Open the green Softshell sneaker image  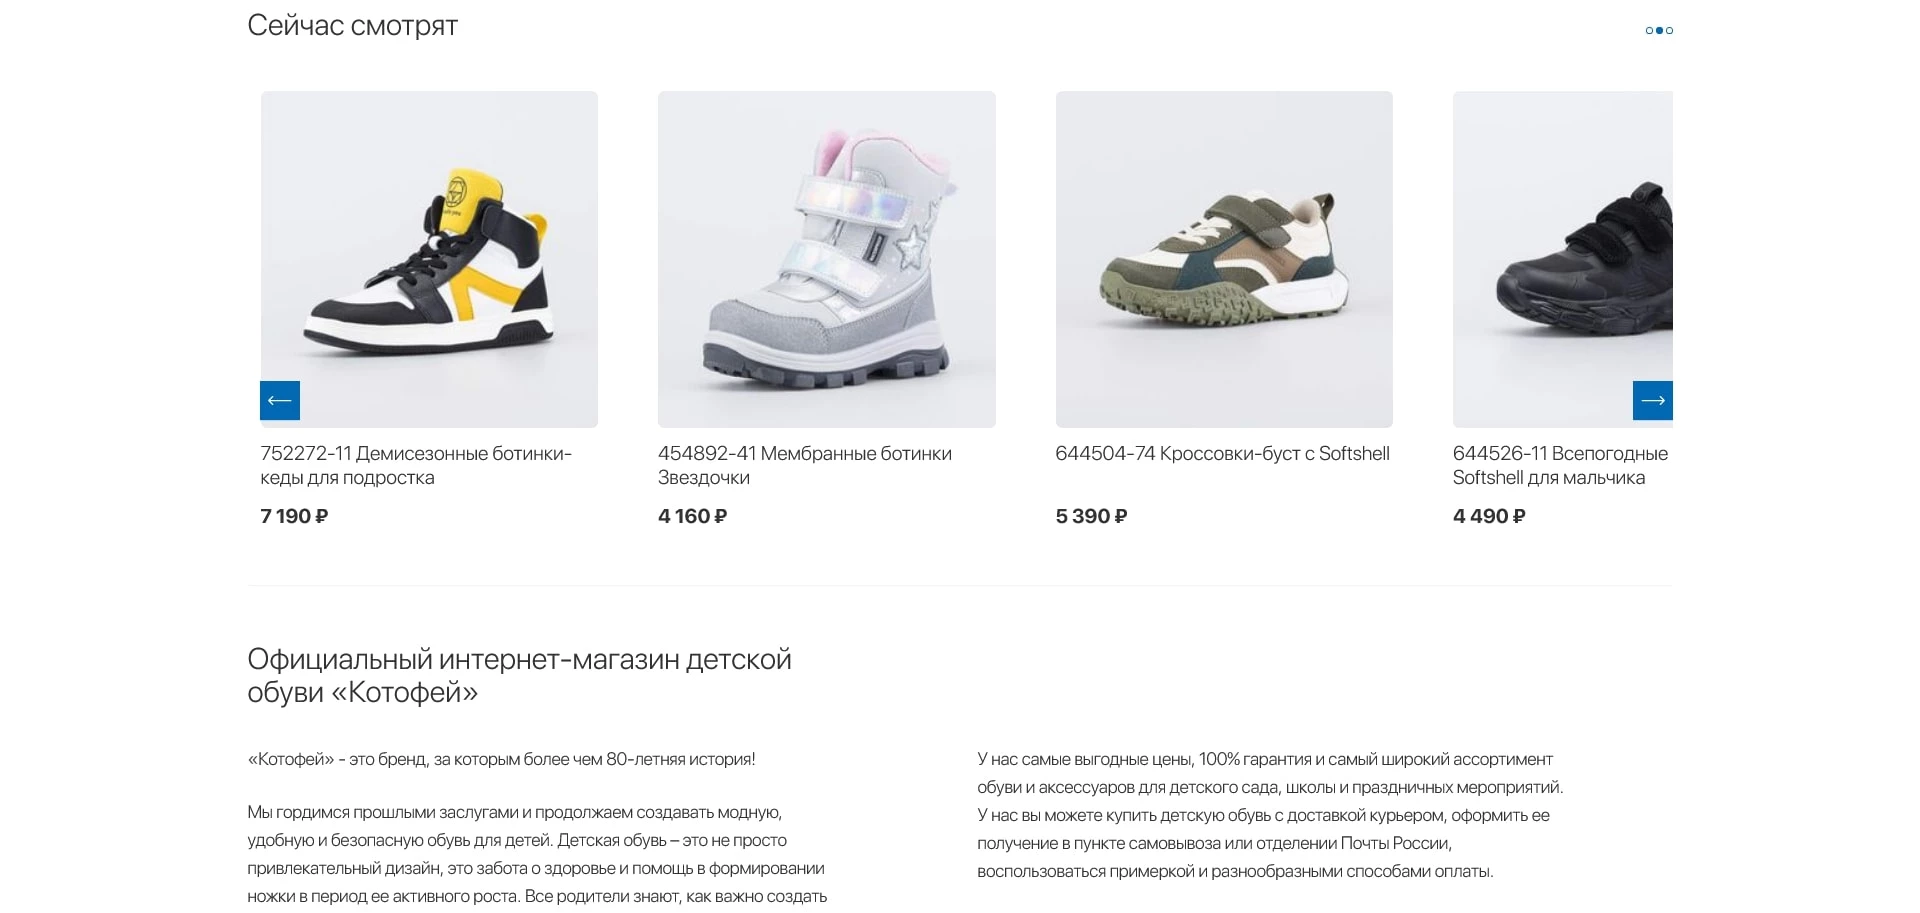coord(1224,259)
